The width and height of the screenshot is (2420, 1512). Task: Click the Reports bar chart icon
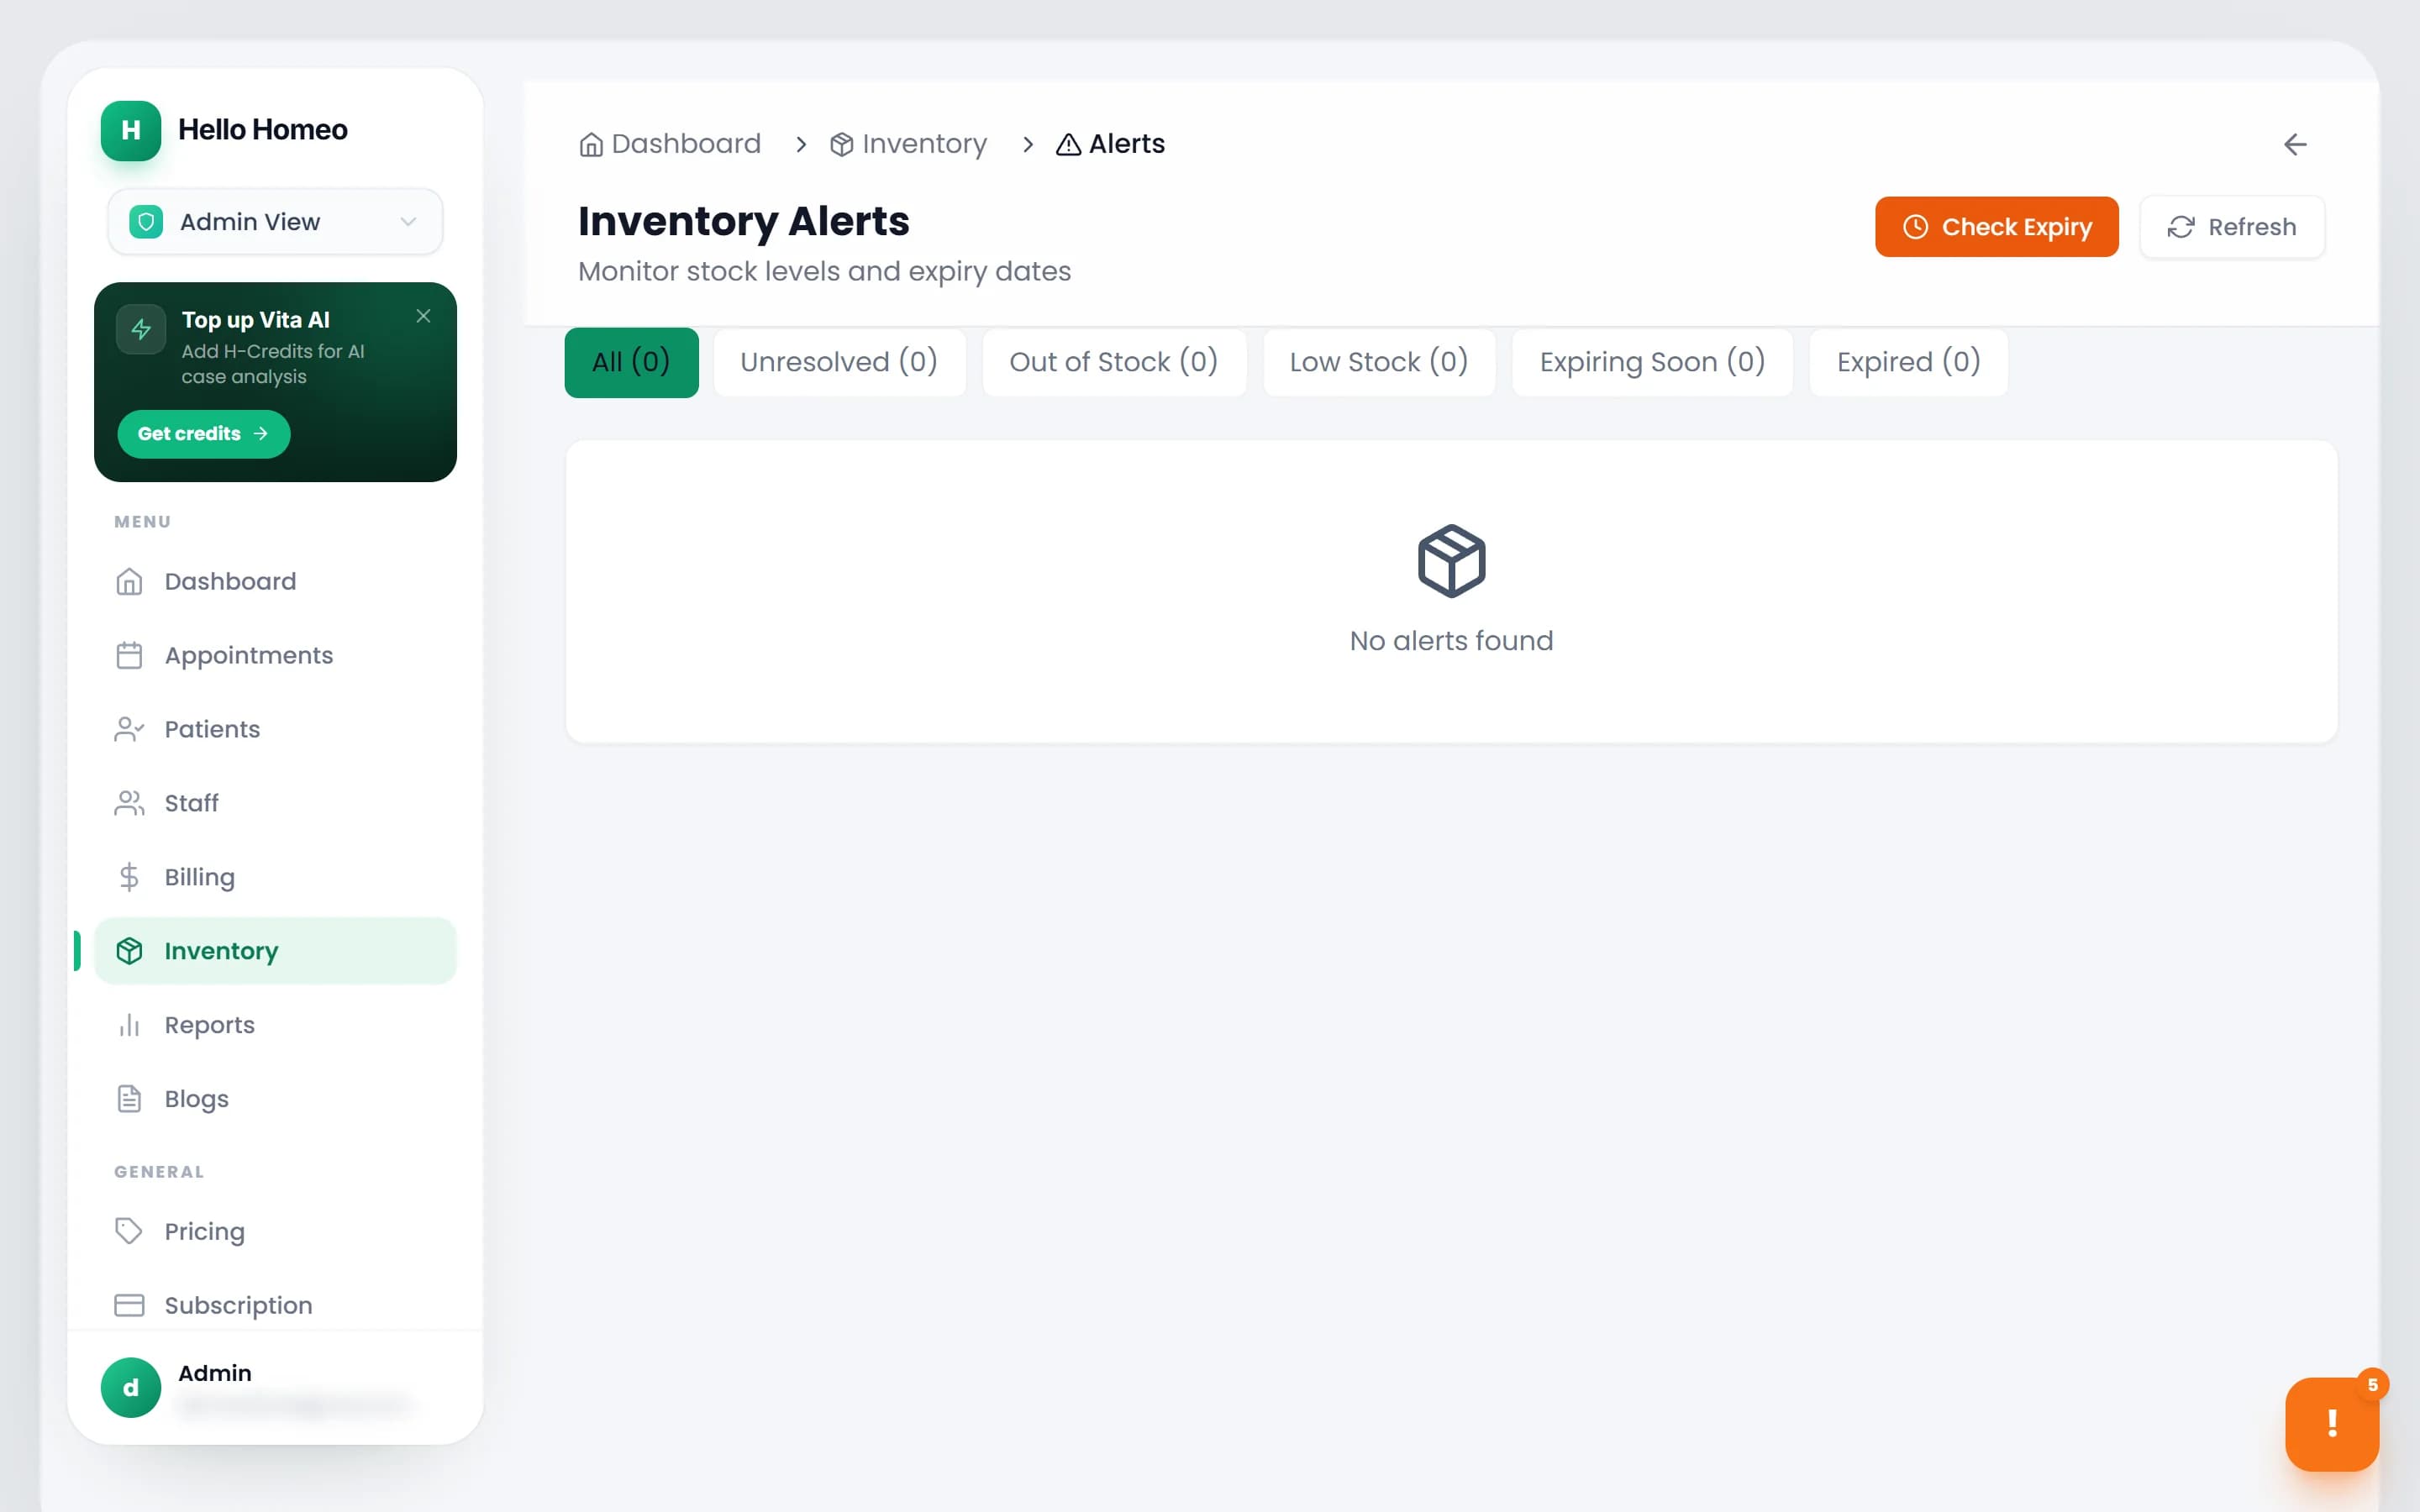(129, 1025)
